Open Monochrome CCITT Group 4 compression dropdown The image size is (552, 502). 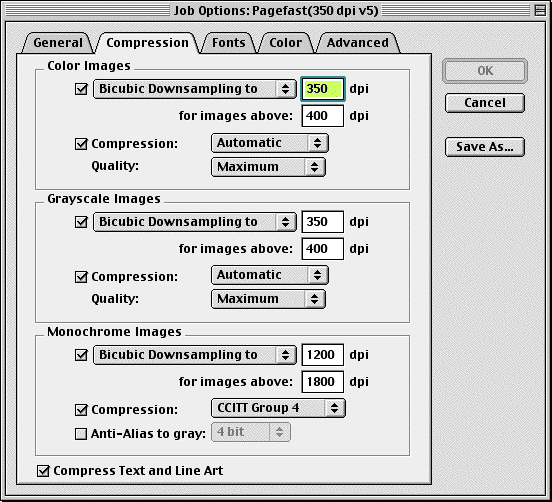tap(278, 408)
